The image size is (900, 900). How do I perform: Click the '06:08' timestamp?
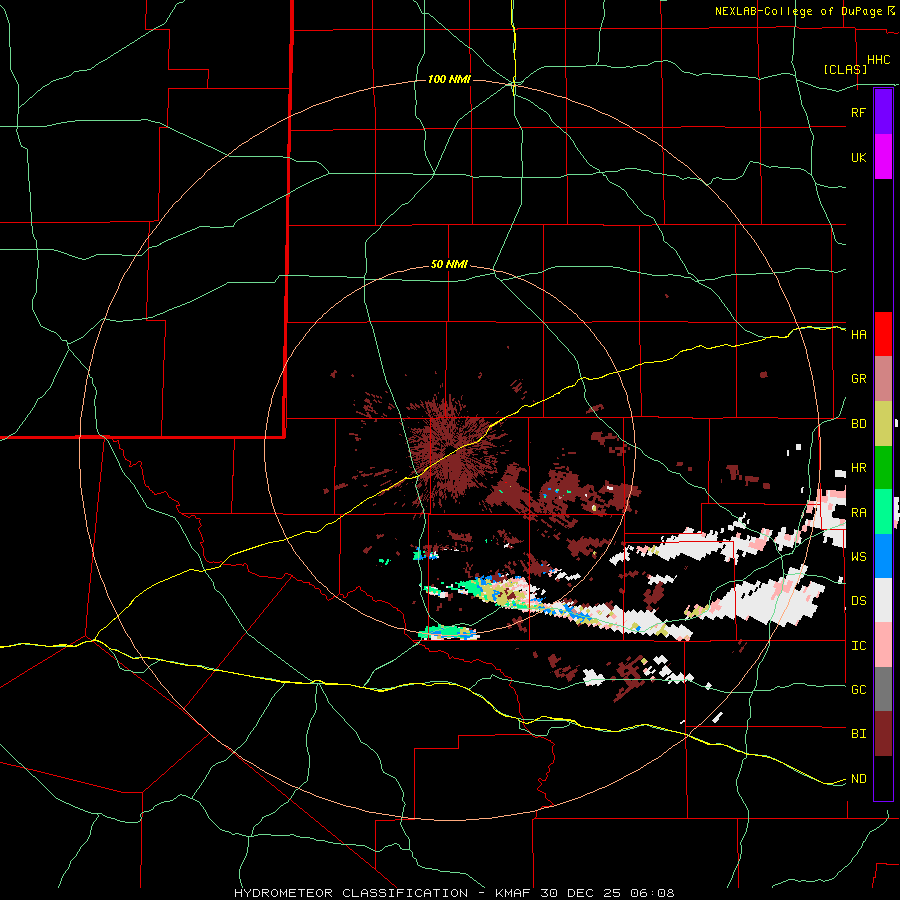651,893
